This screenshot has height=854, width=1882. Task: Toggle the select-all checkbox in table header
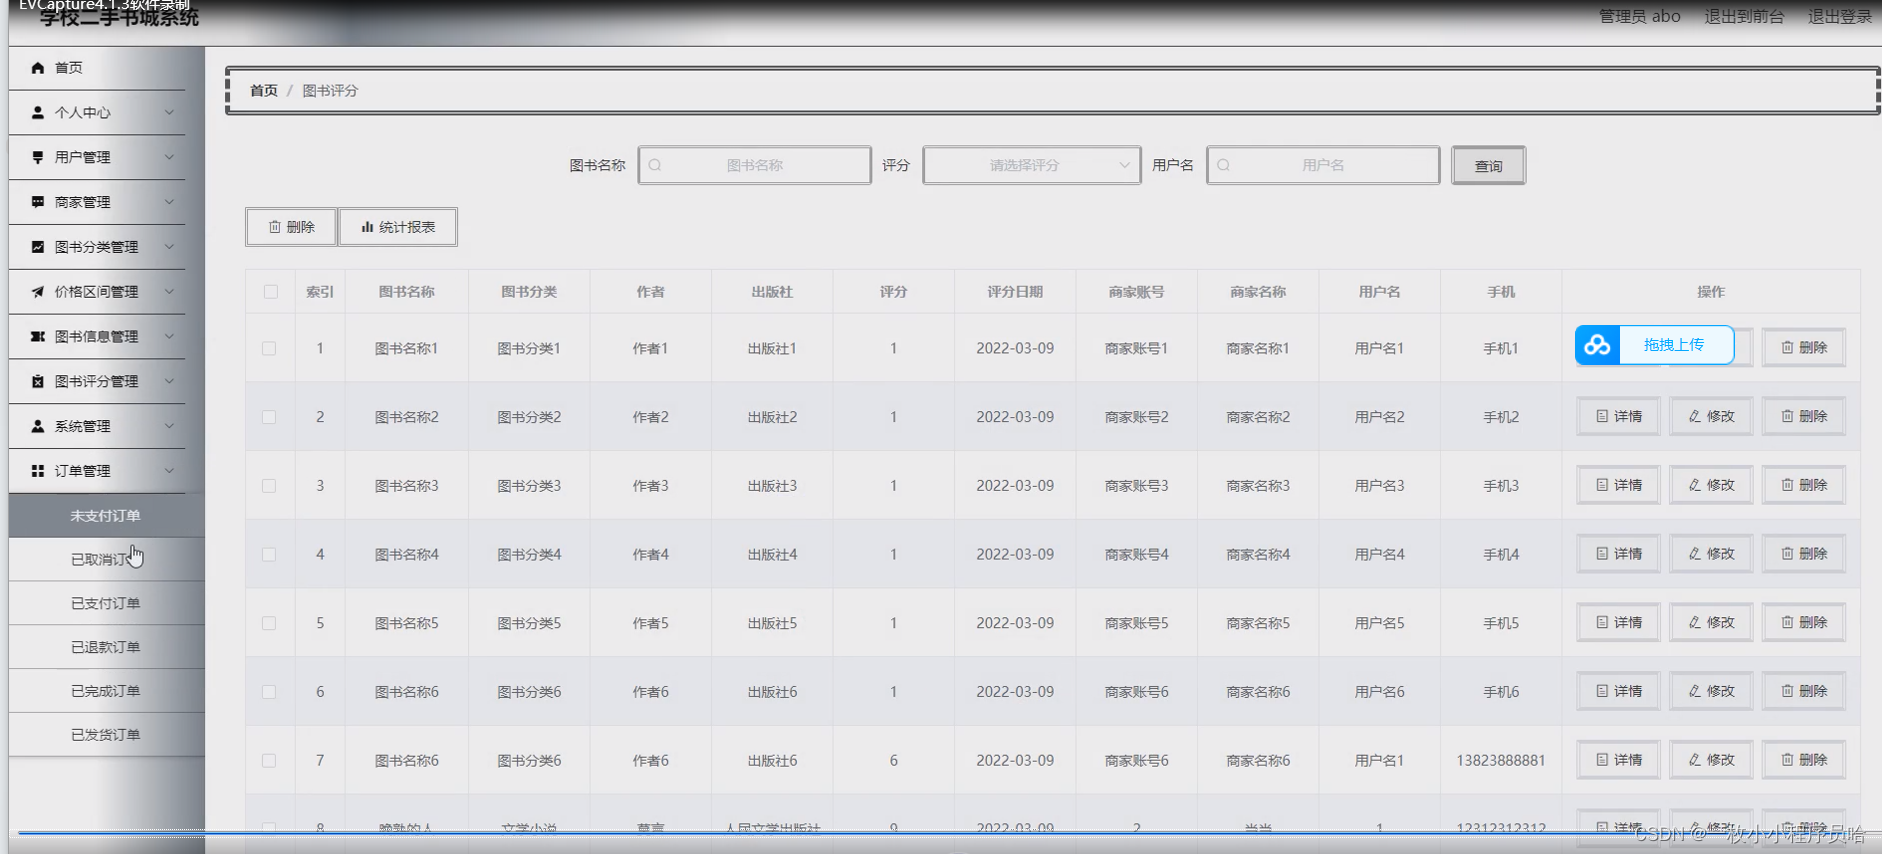(x=271, y=292)
